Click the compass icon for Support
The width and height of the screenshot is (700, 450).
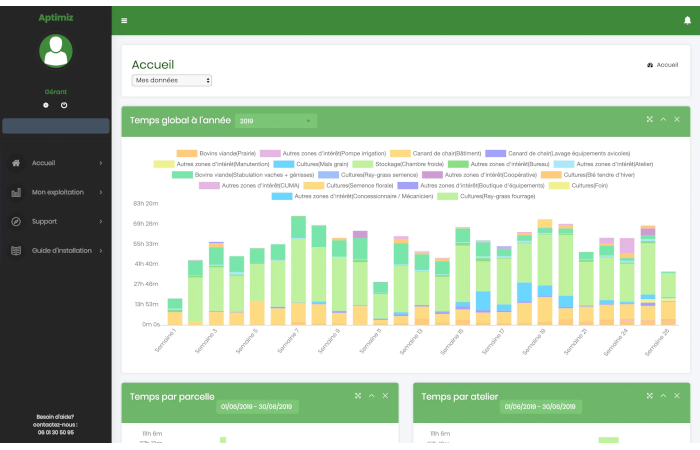[x=16, y=221]
